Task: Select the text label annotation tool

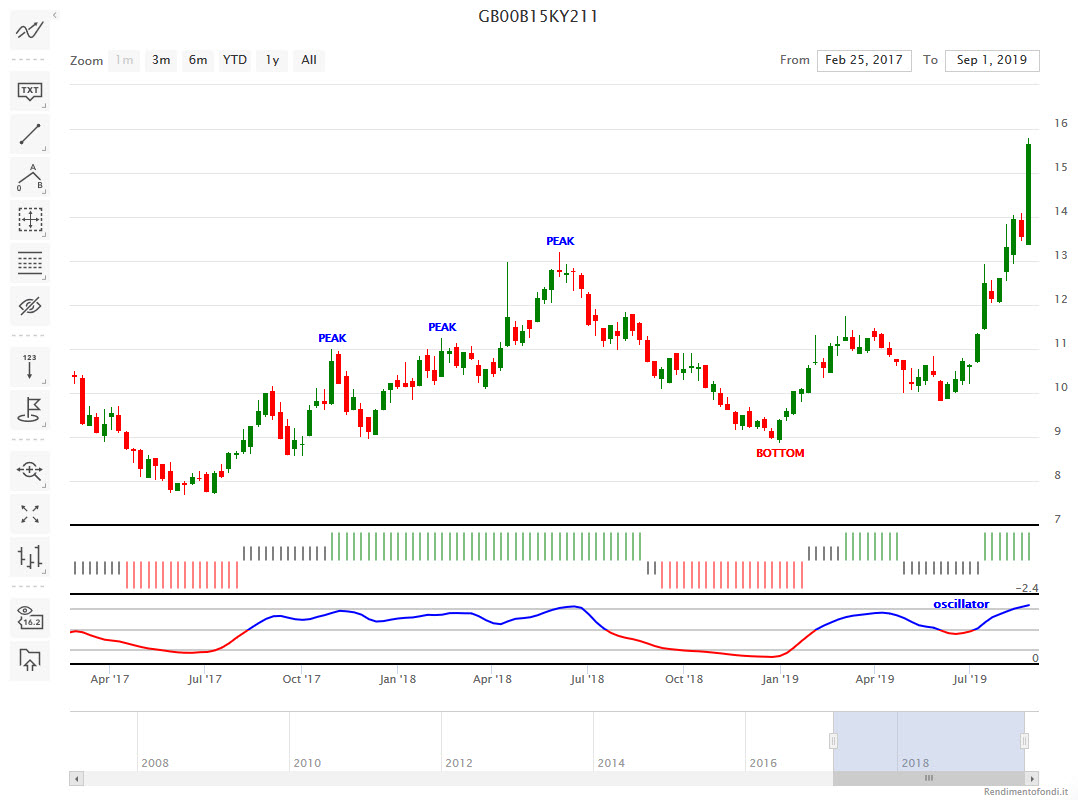Action: pos(30,92)
